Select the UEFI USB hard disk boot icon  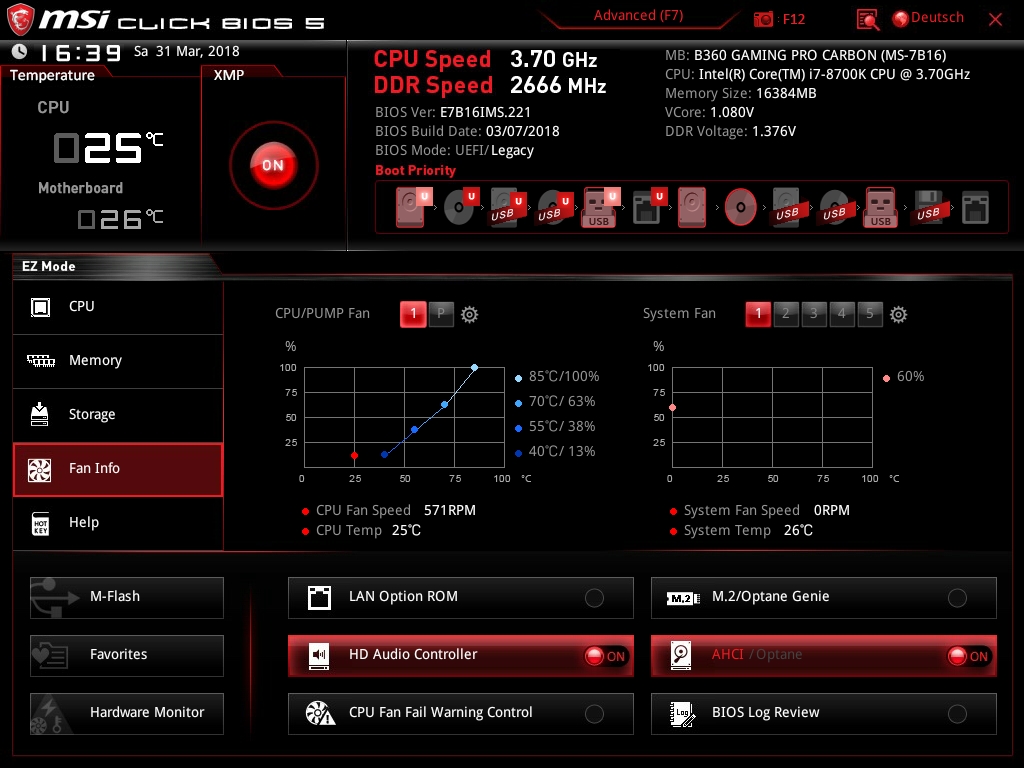[x=508, y=207]
